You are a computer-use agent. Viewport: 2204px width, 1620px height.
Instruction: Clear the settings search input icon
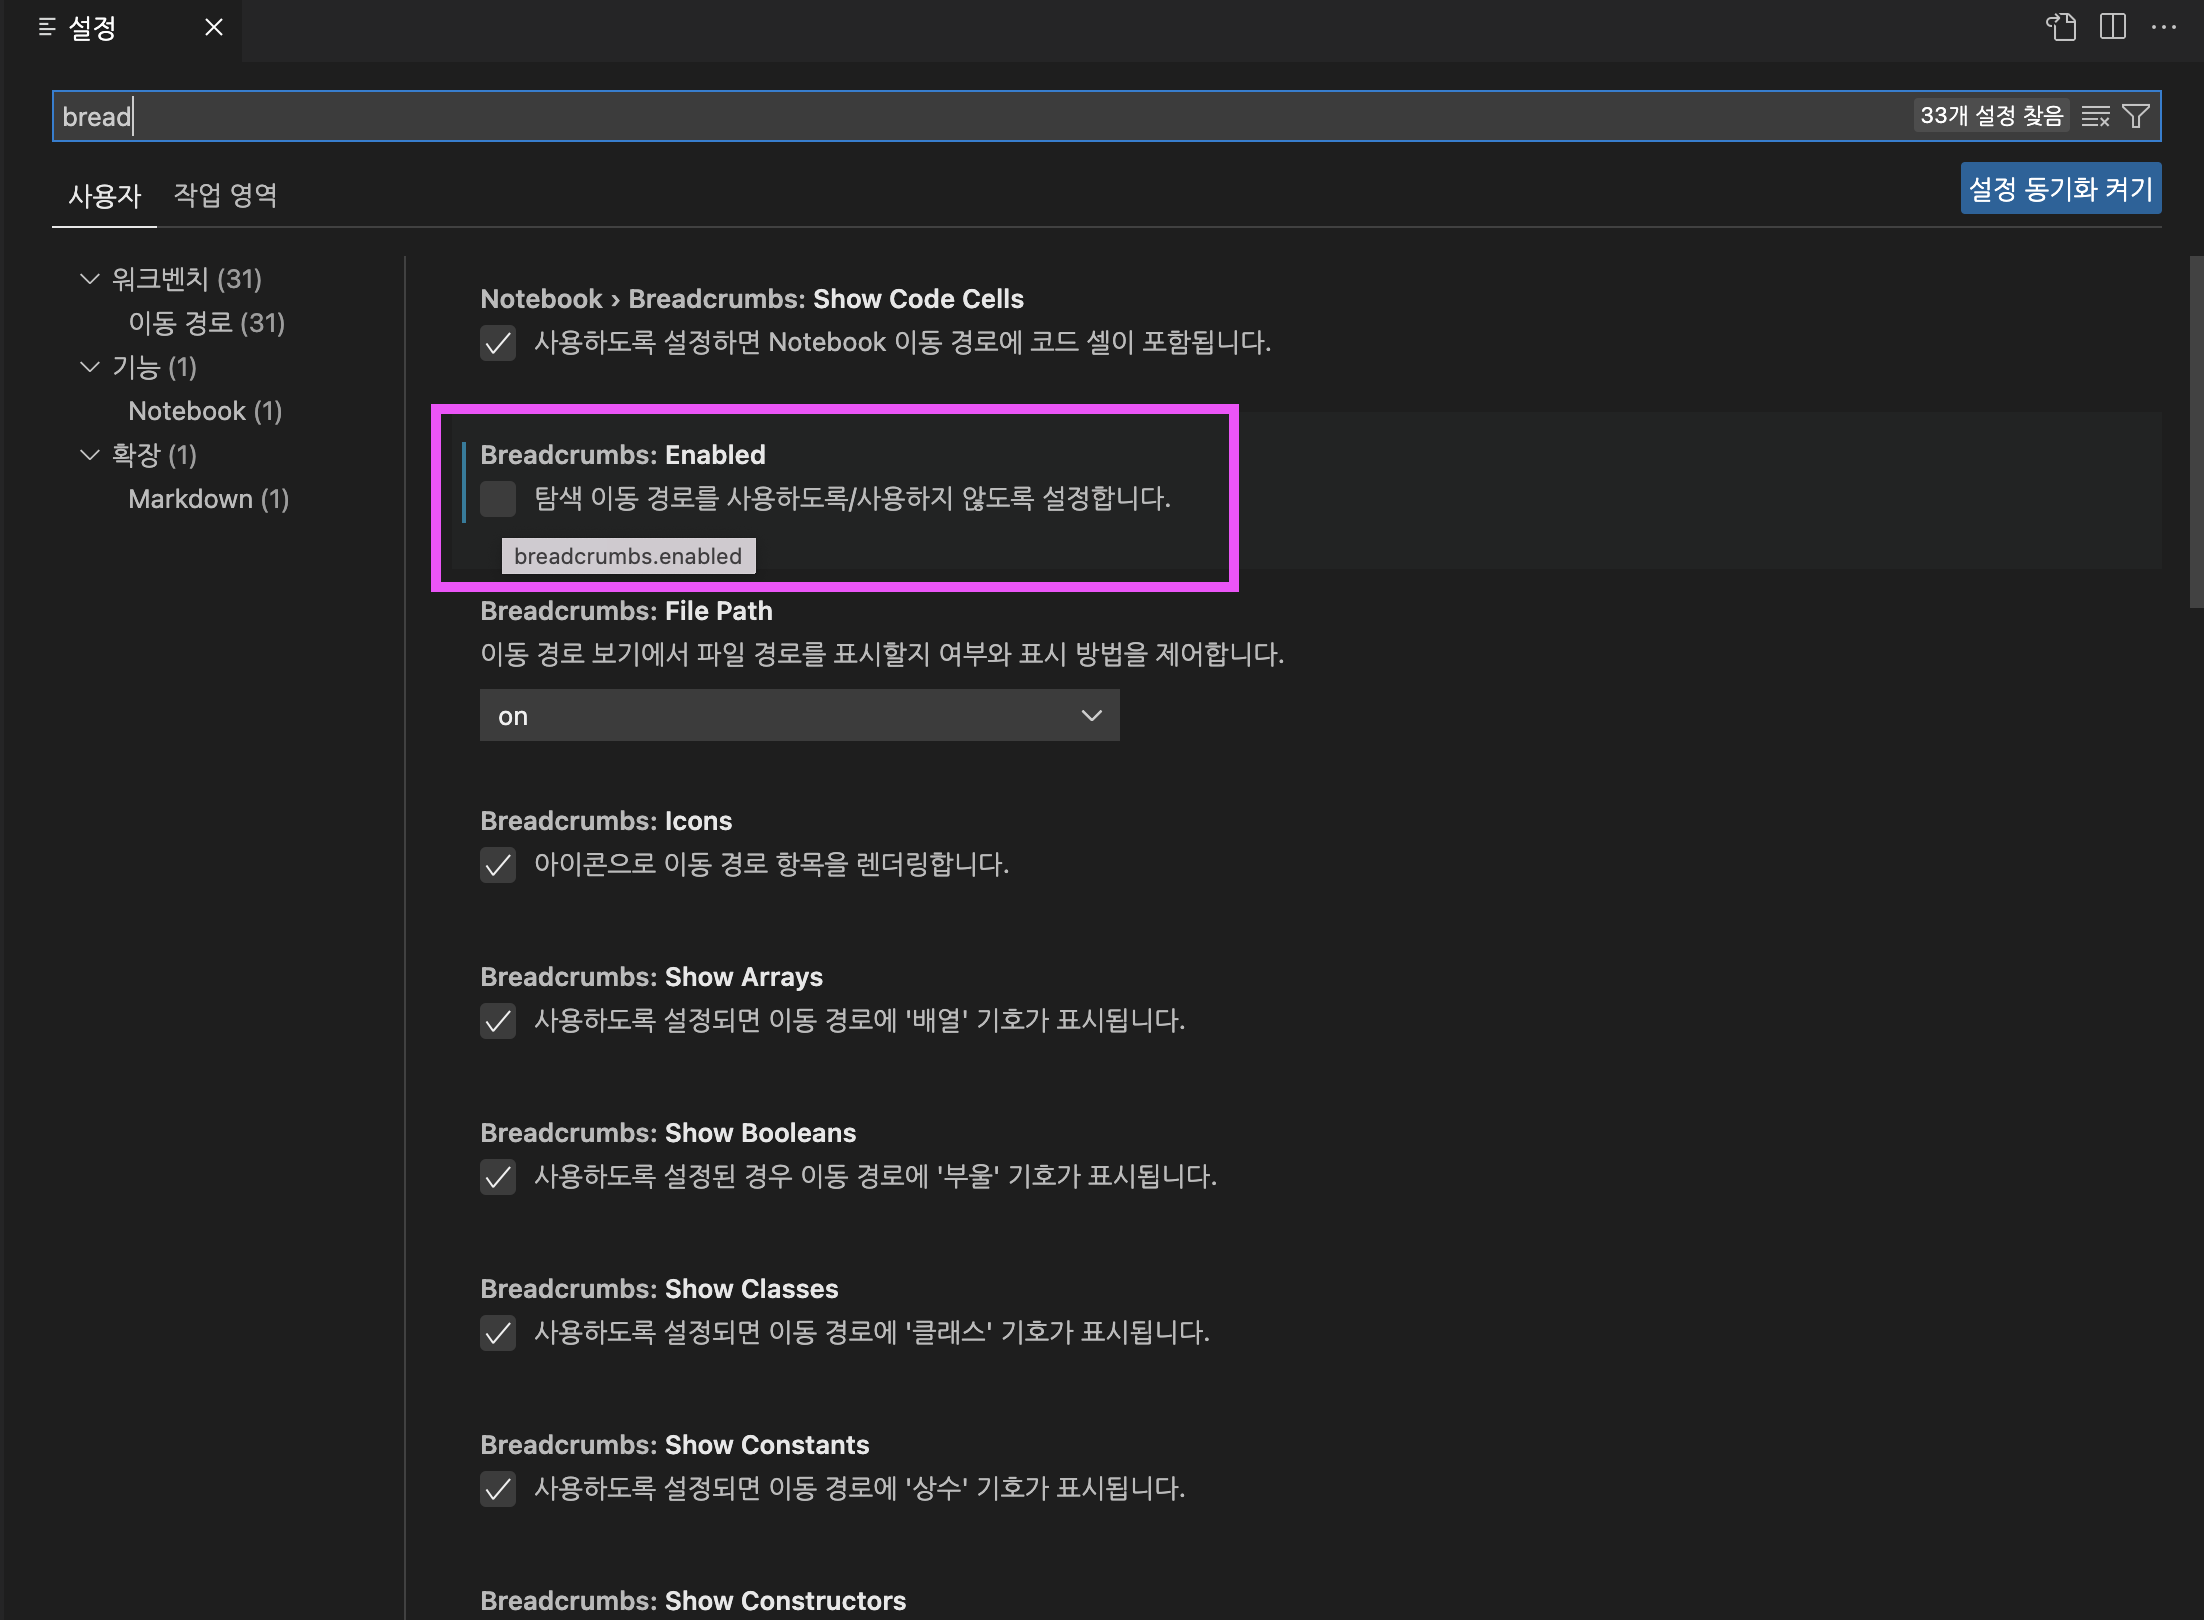[x=2095, y=117]
